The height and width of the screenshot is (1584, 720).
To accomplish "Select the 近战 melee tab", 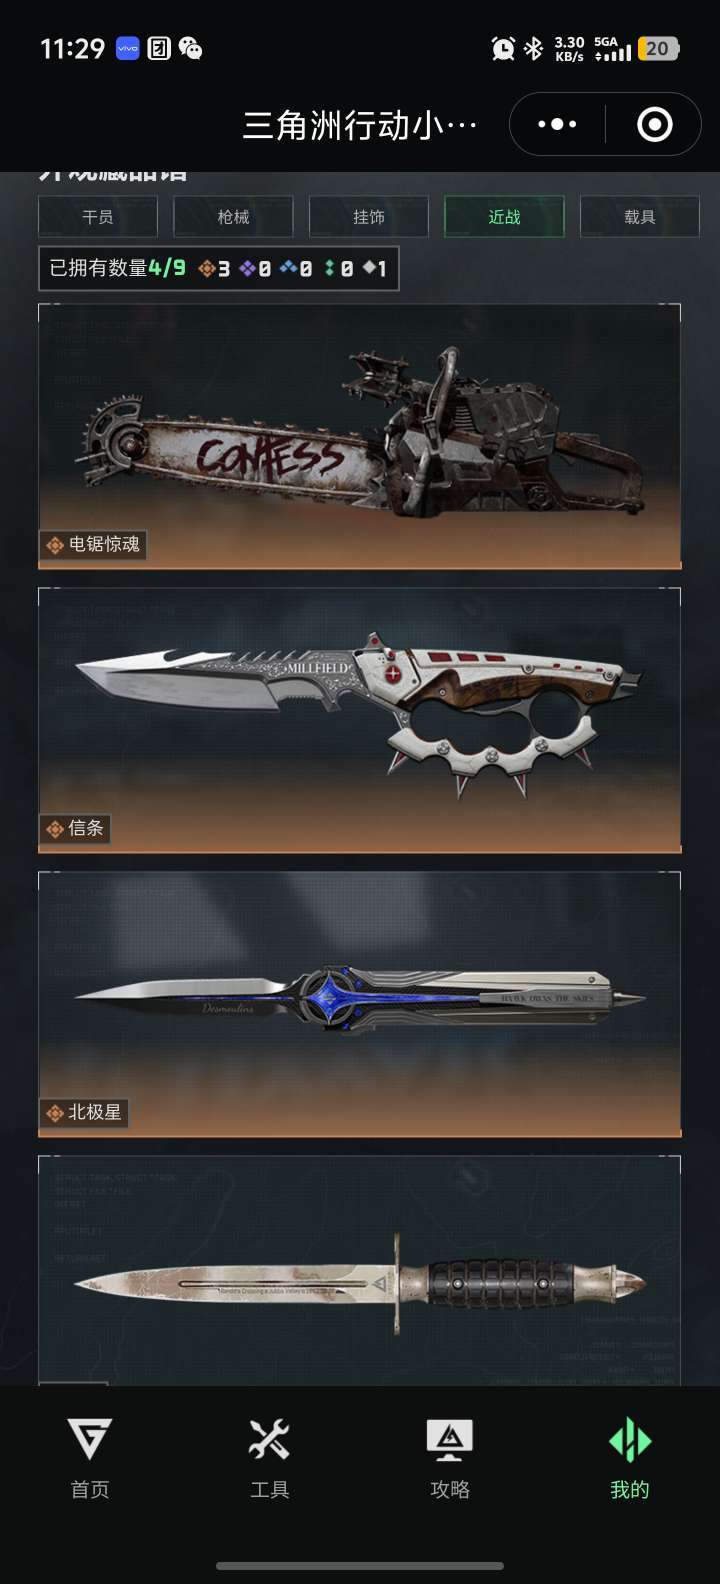I will click(504, 217).
